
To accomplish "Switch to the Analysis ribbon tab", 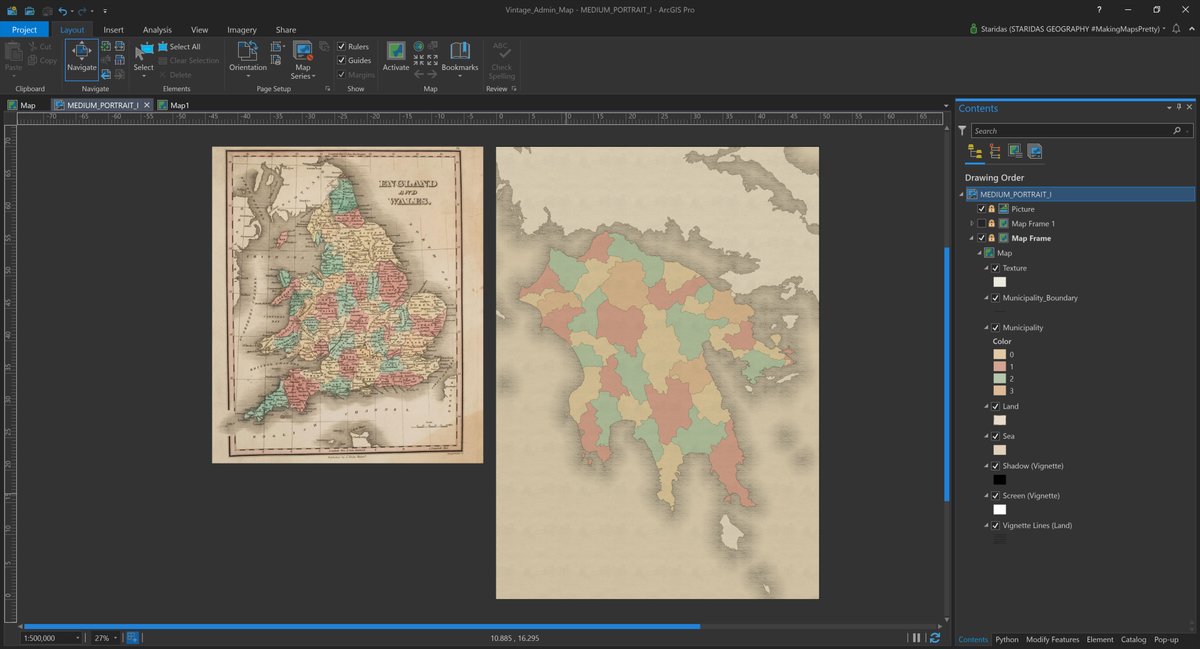I will (x=157, y=30).
